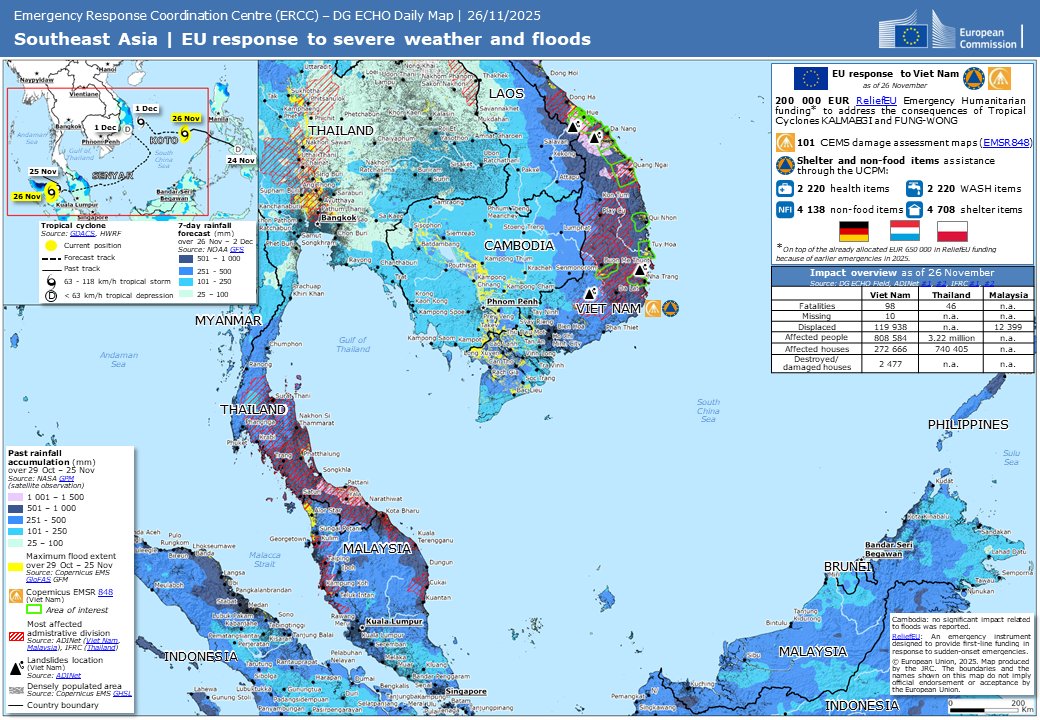Click the Fatalities row label
Screen dimensions: 1040x720
[817, 306]
